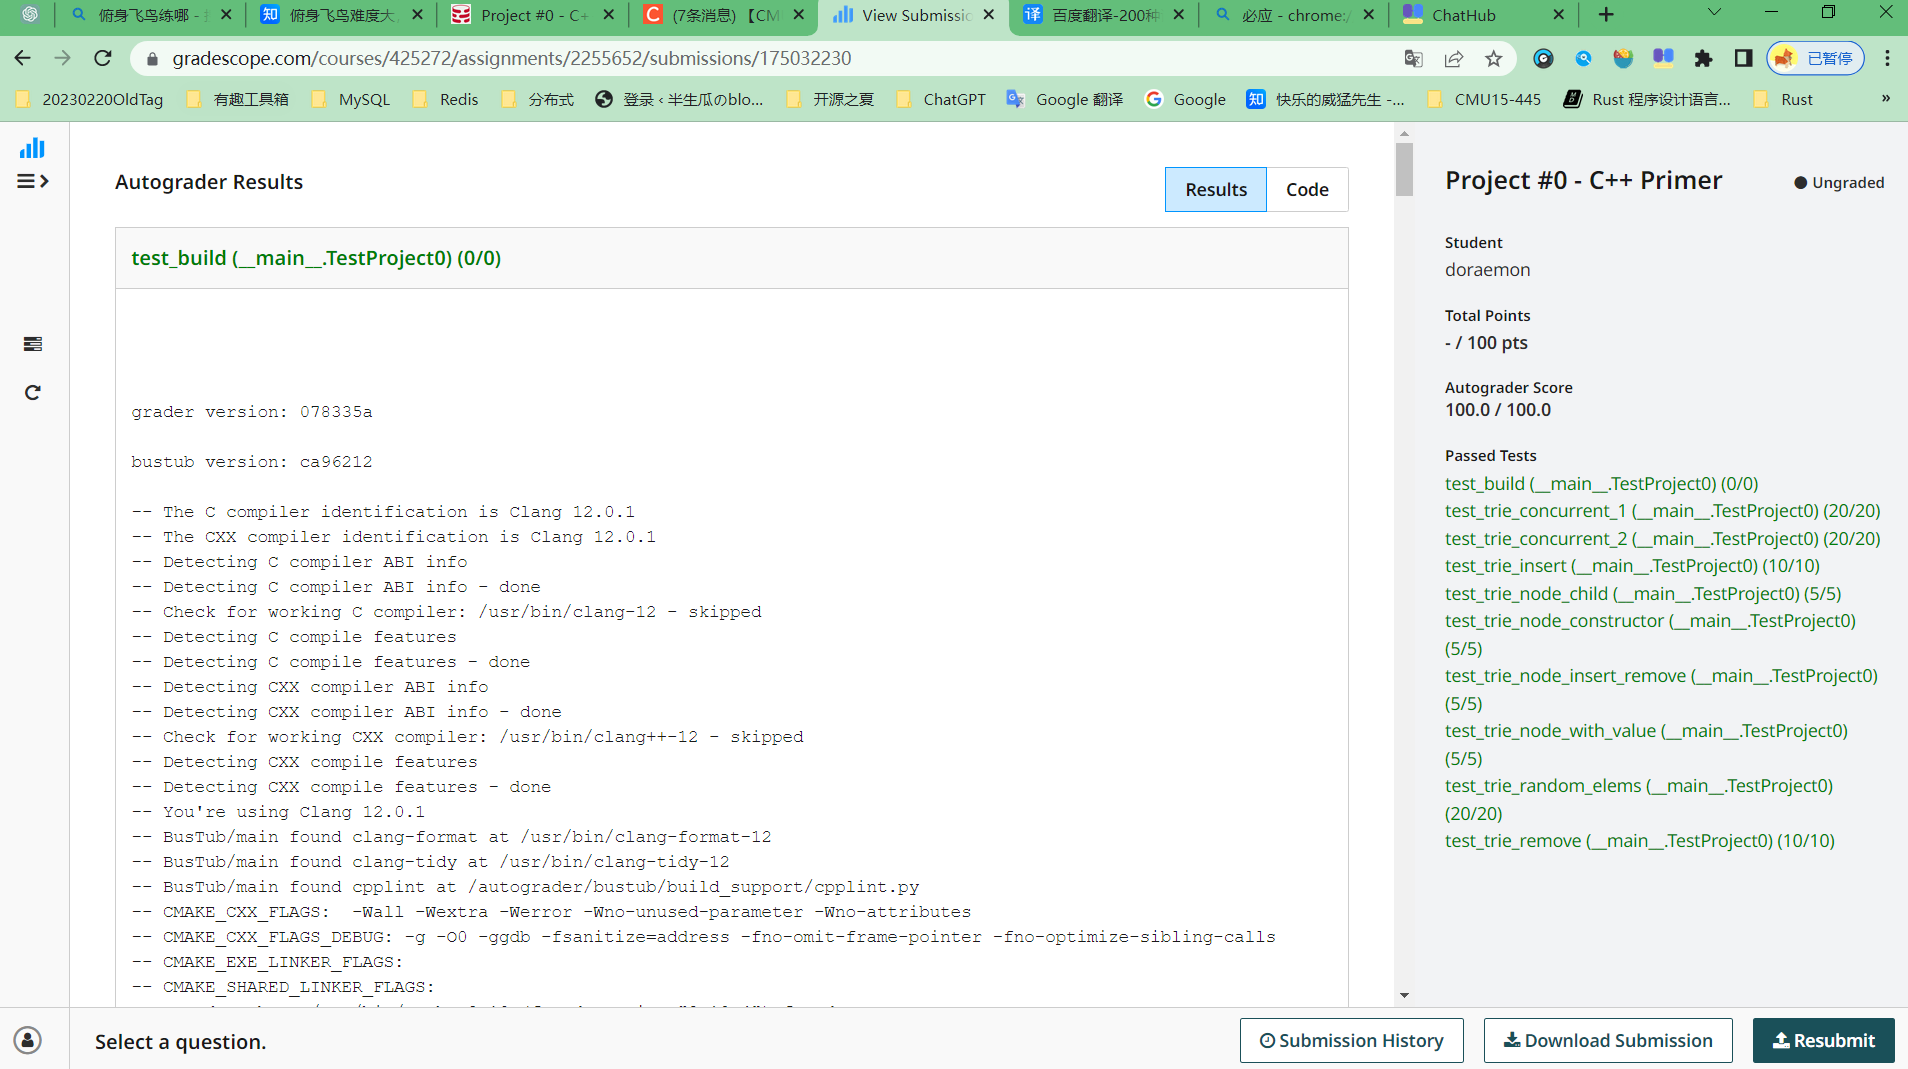
Task: Switch to the ChatHub browser tab
Action: pos(1466,15)
